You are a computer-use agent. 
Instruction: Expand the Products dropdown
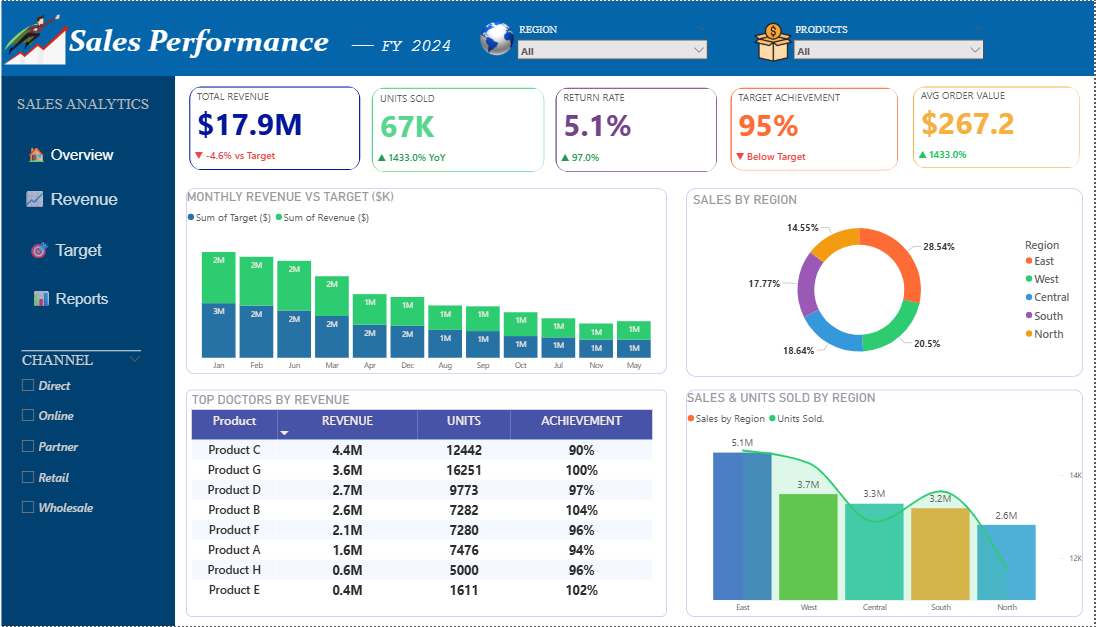[x=888, y=50]
